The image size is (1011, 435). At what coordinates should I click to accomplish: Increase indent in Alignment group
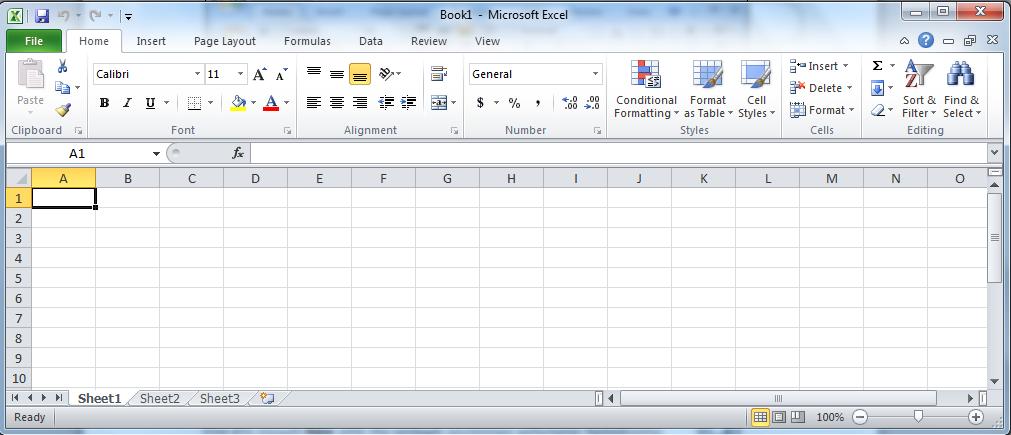(x=408, y=102)
